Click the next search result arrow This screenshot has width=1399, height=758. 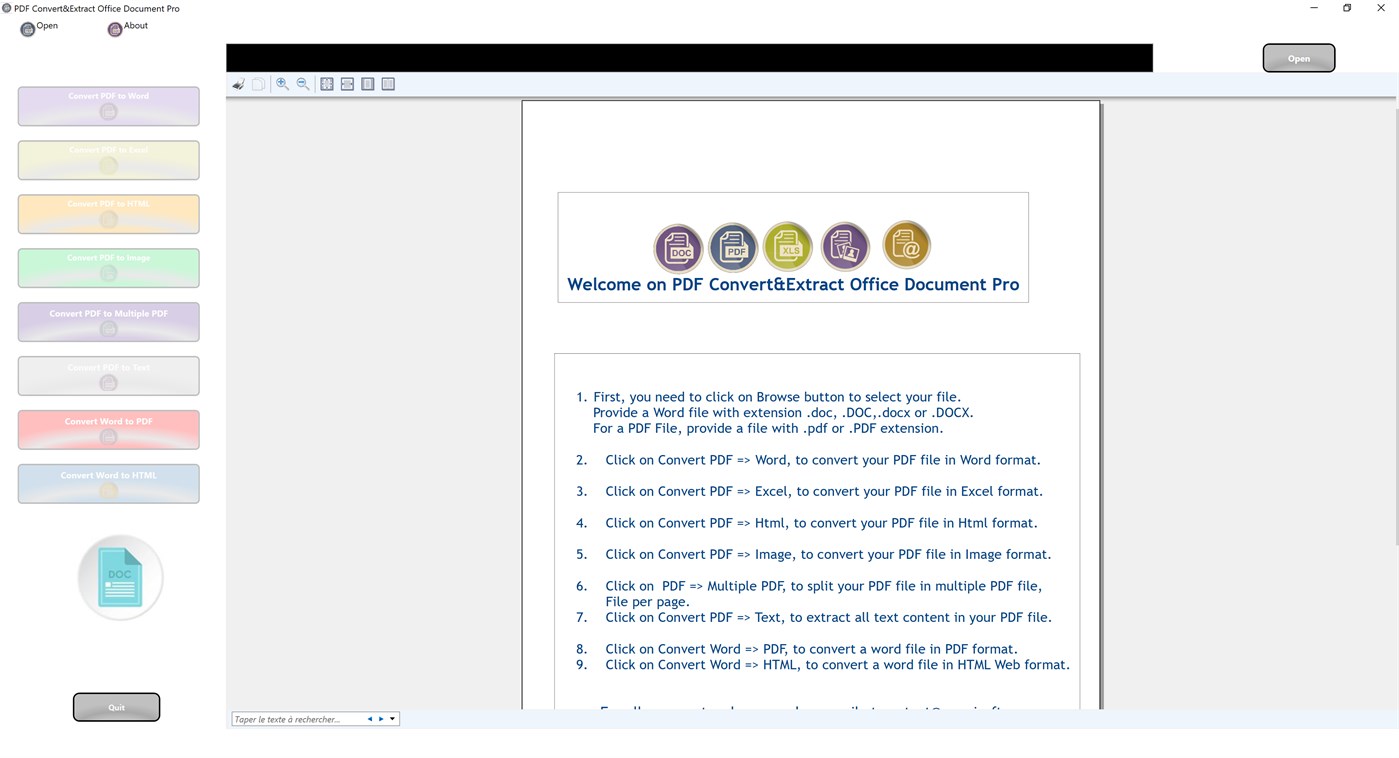[380, 718]
